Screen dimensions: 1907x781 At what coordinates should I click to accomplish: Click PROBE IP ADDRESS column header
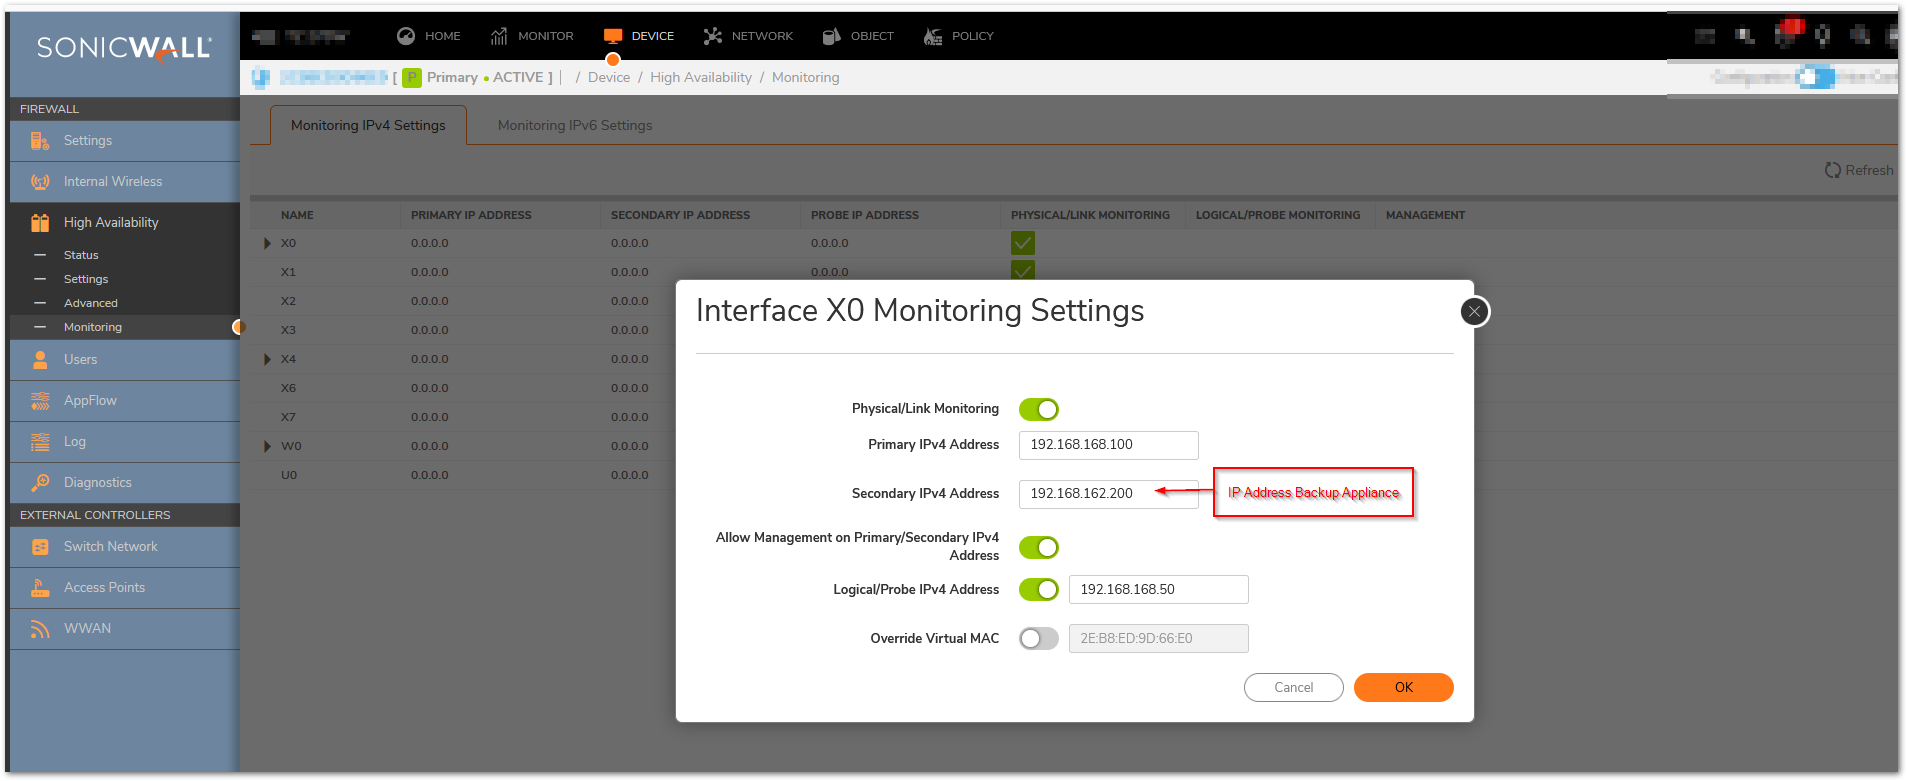(865, 215)
